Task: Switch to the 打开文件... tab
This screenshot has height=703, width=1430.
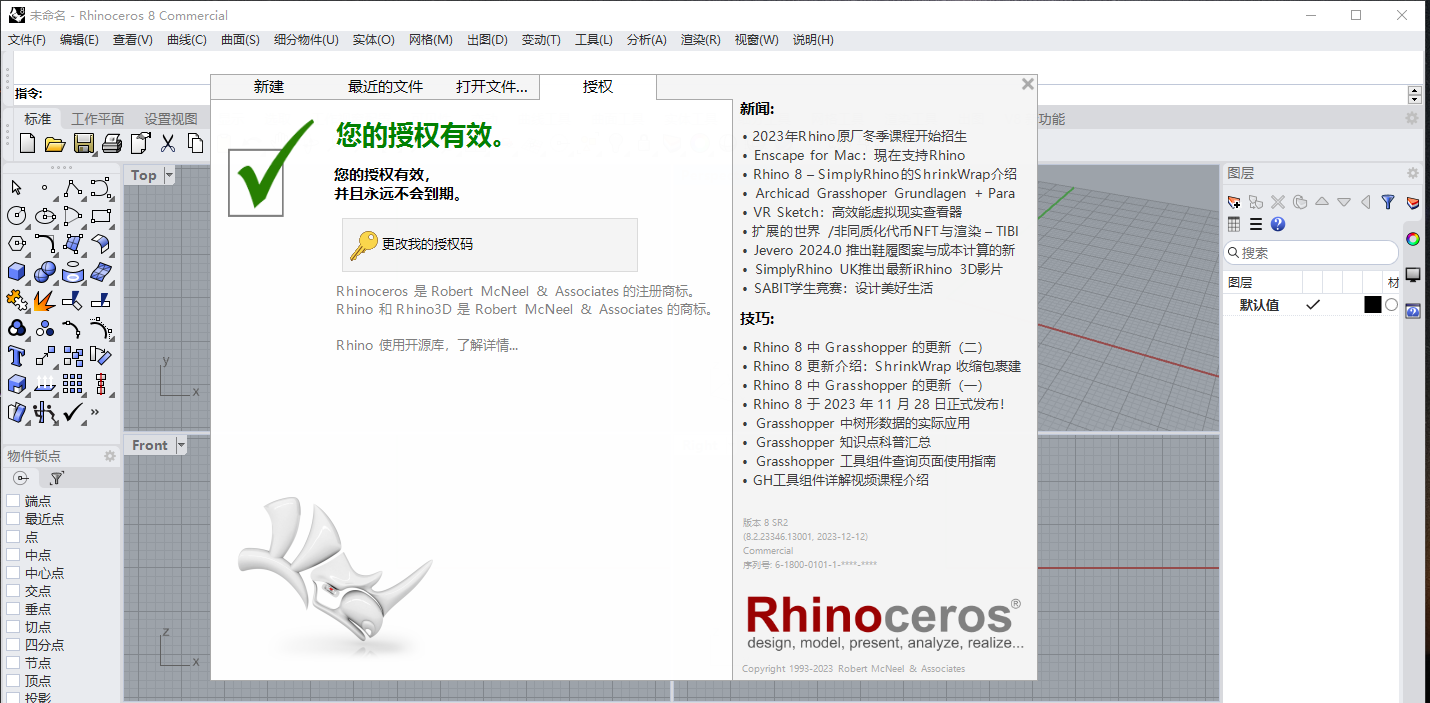Action: pos(492,87)
